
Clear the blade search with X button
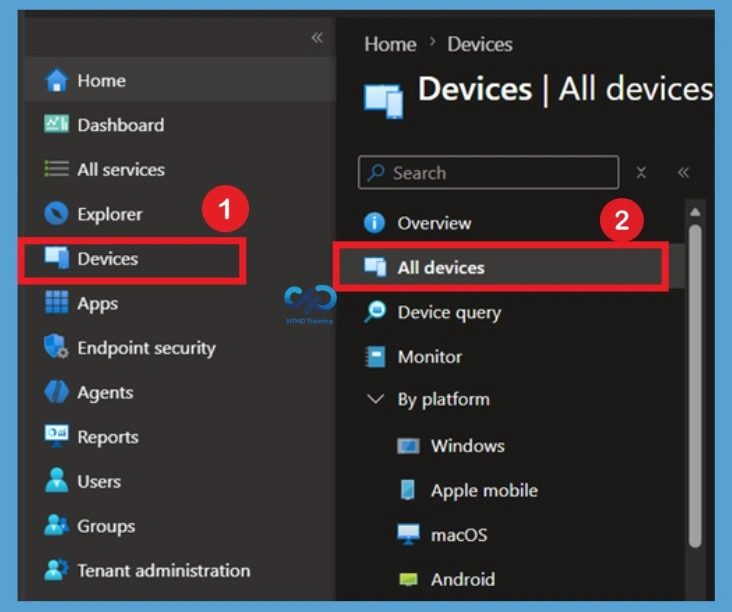click(641, 172)
